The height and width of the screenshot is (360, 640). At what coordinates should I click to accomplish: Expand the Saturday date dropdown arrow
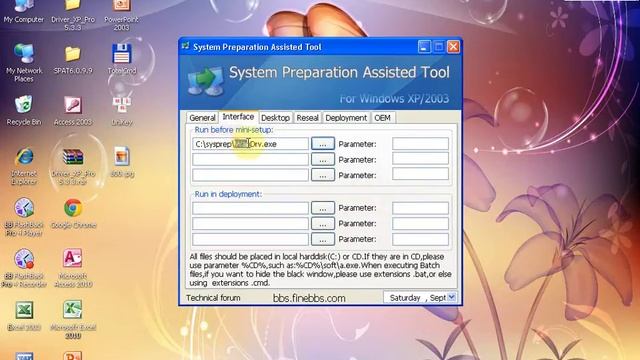pos(451,298)
